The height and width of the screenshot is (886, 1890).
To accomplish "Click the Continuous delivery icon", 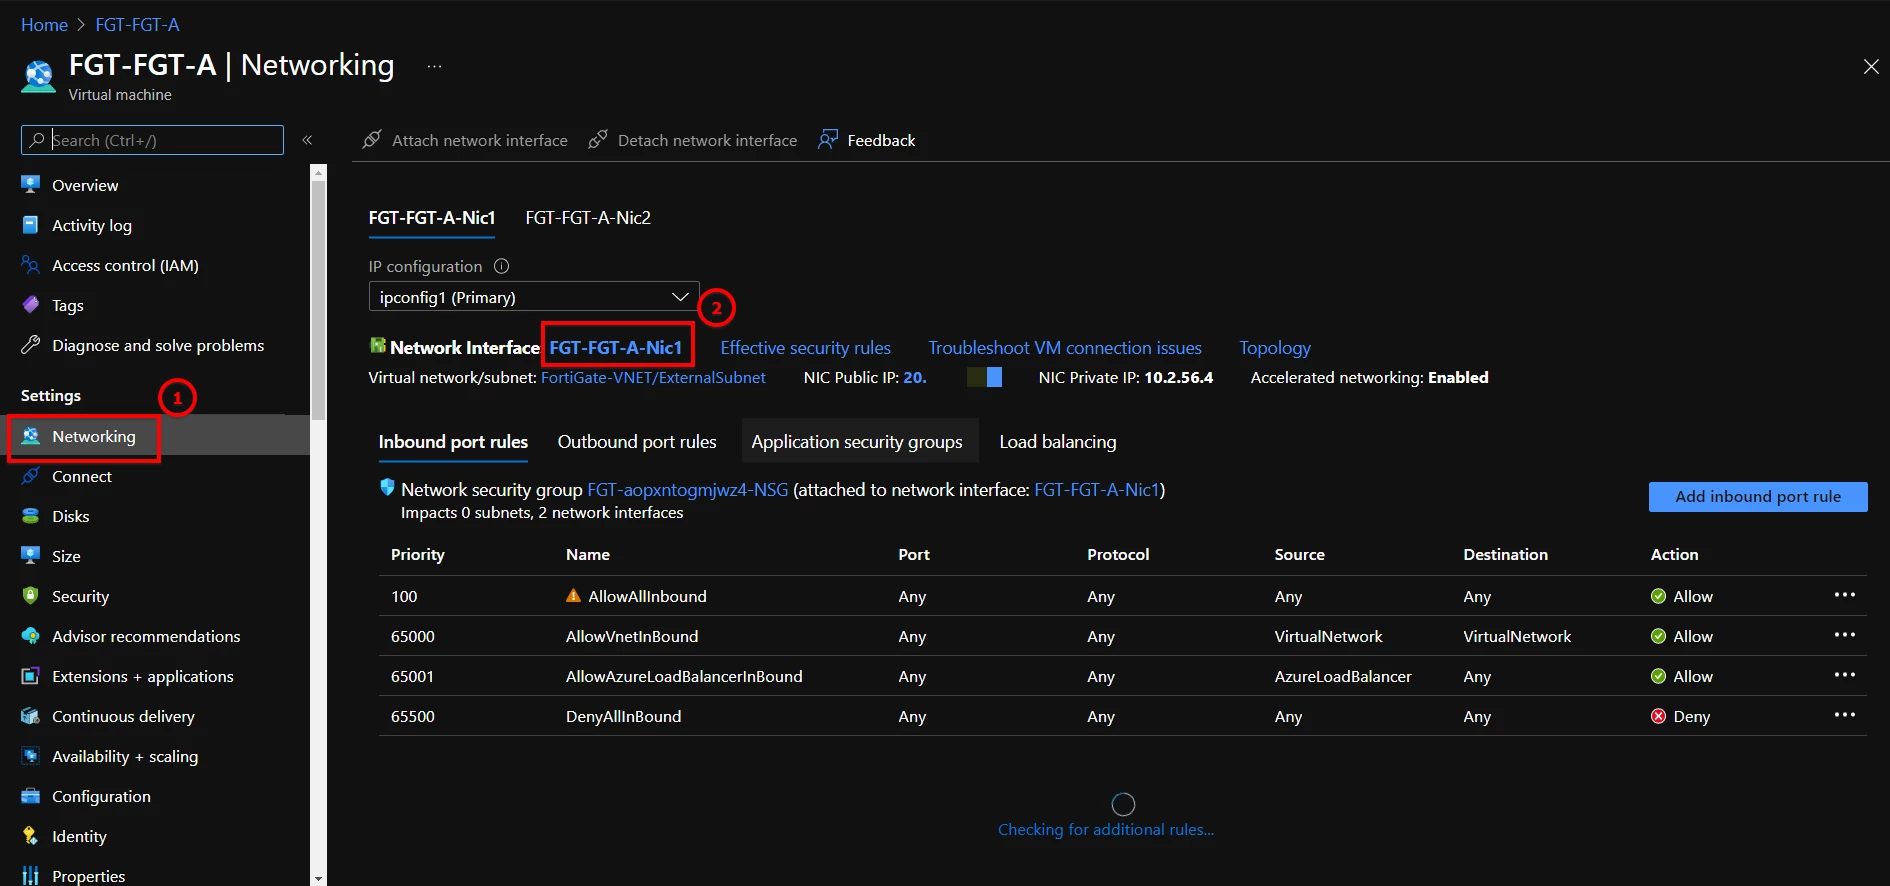I will pos(31,716).
